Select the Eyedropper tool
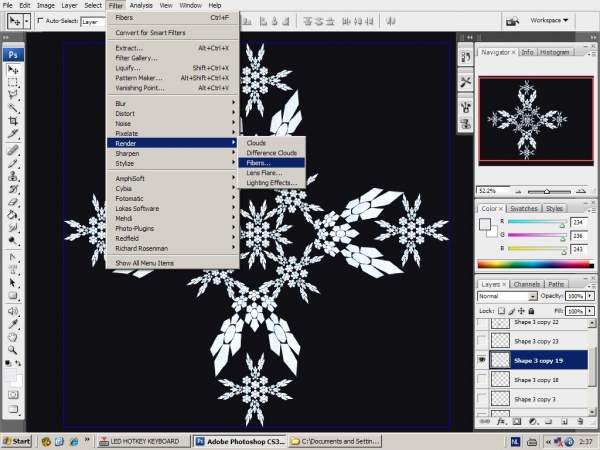This screenshot has height=450, width=600. pyautogui.click(x=13, y=324)
